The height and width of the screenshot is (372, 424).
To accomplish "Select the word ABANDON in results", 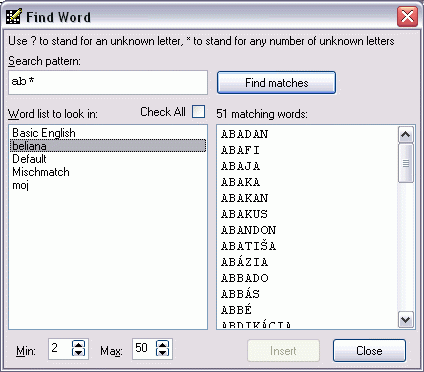I will [249, 230].
